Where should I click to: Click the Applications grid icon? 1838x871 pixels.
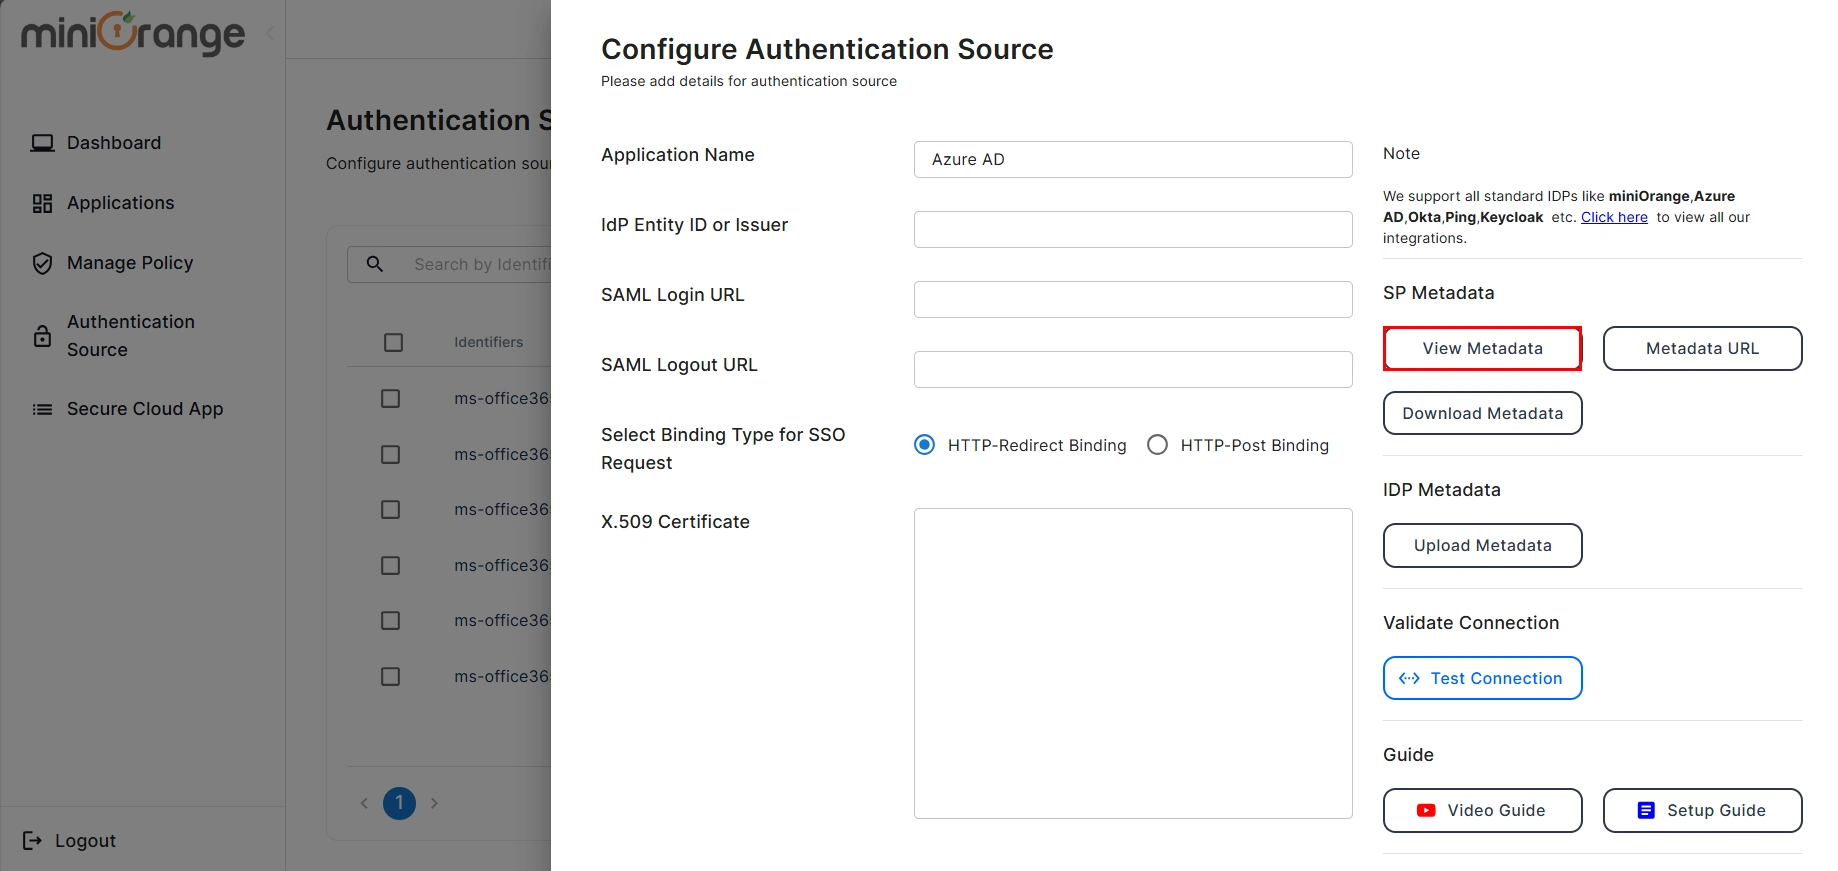click(x=42, y=203)
